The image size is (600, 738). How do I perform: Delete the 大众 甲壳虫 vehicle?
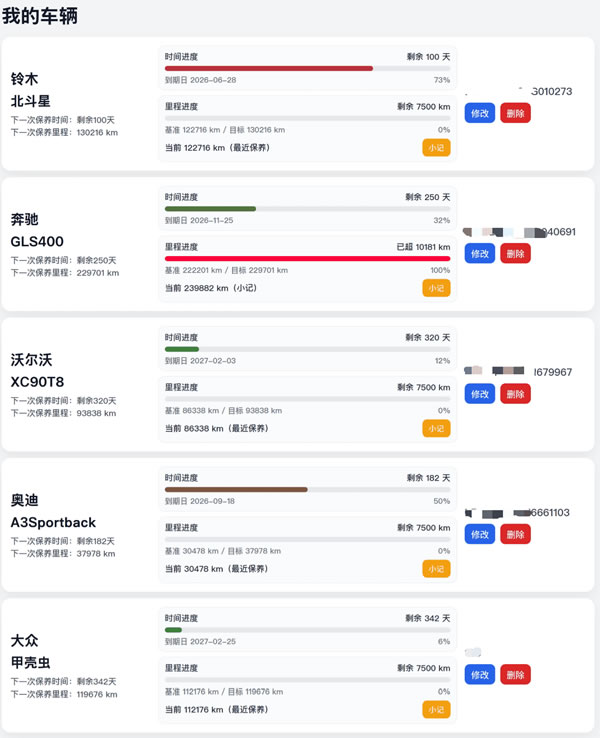[515, 674]
